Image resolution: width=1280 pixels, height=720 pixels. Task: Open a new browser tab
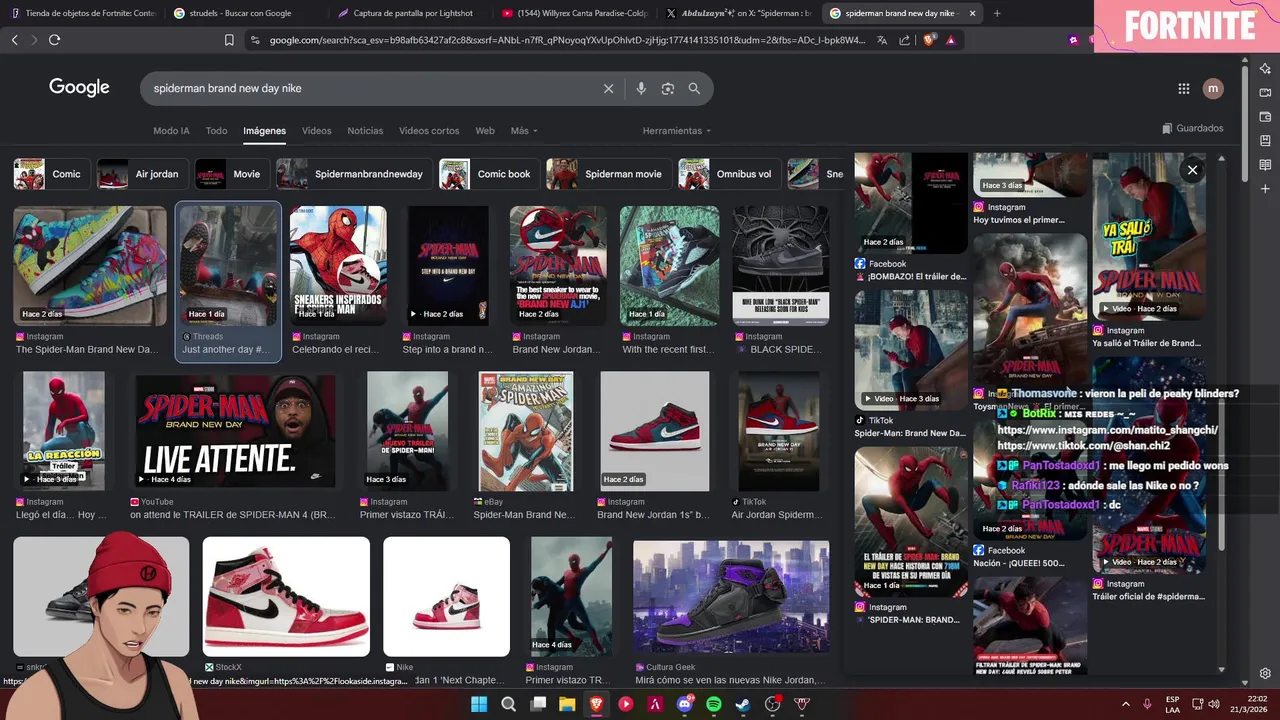(x=998, y=13)
